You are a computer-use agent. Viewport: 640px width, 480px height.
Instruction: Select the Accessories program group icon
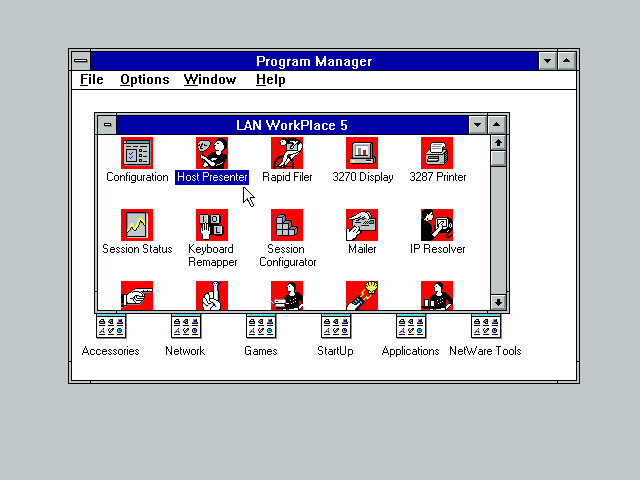pyautogui.click(x=111, y=326)
